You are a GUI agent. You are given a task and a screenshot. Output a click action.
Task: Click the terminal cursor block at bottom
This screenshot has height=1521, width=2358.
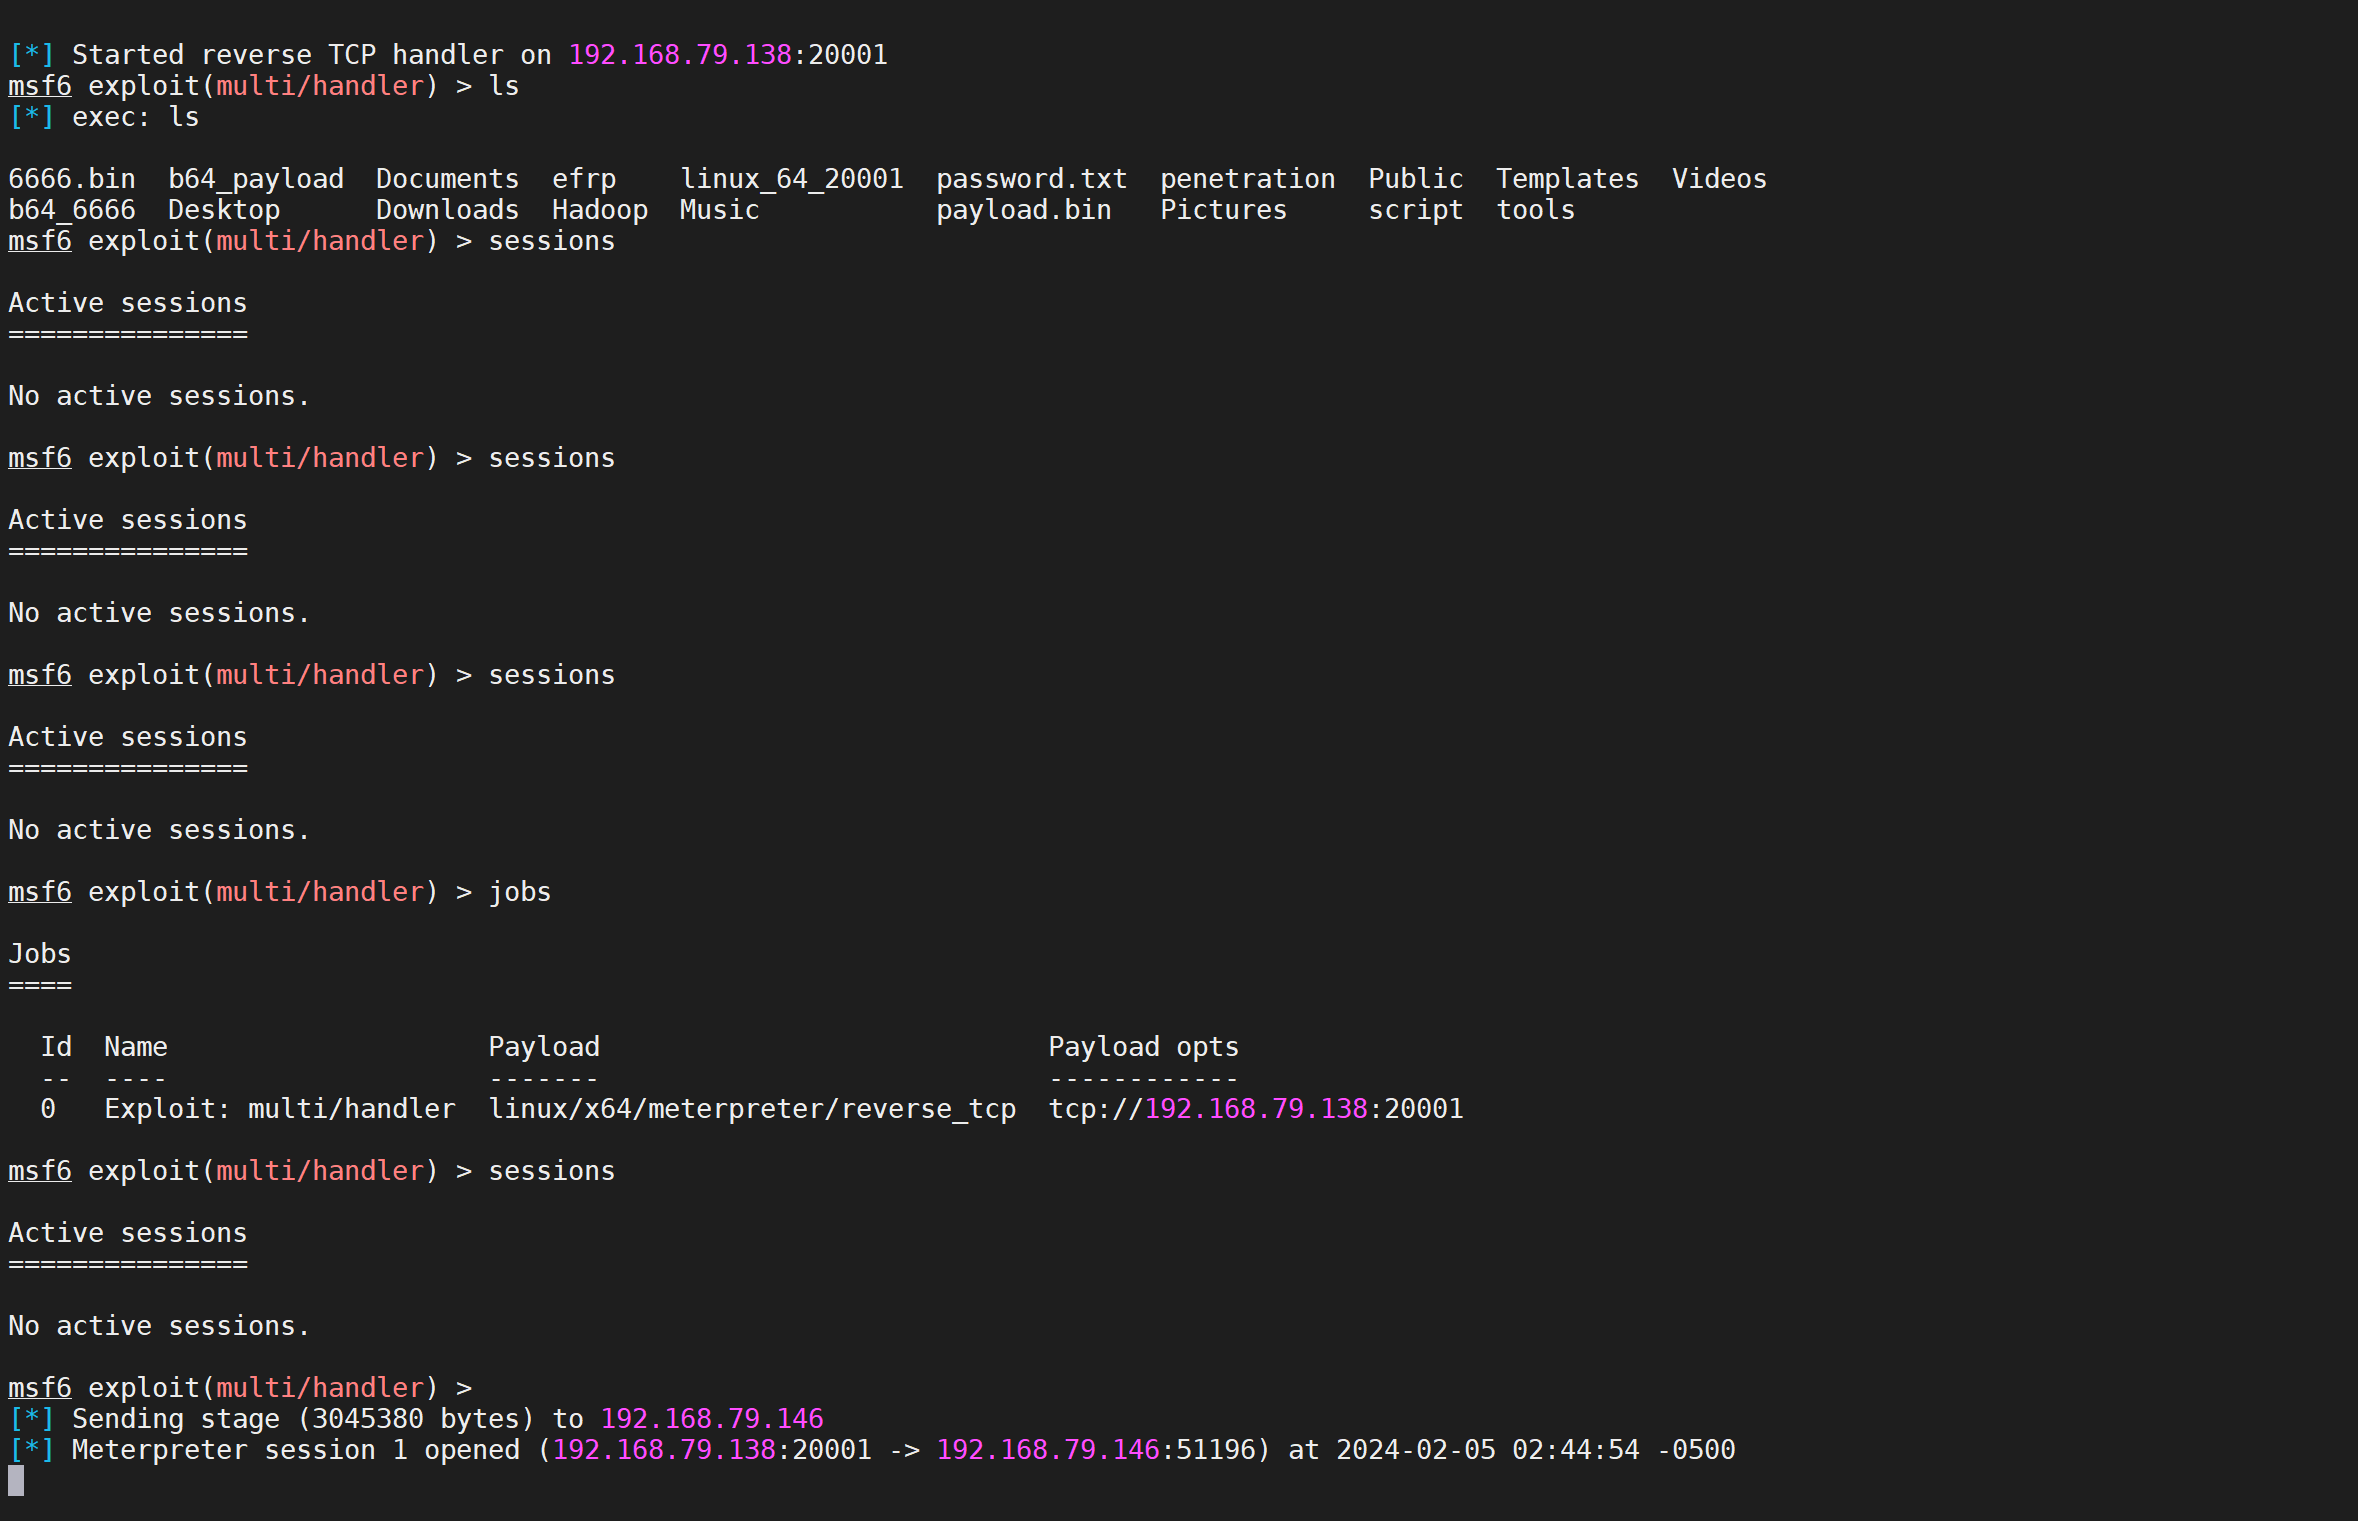pos(16,1481)
